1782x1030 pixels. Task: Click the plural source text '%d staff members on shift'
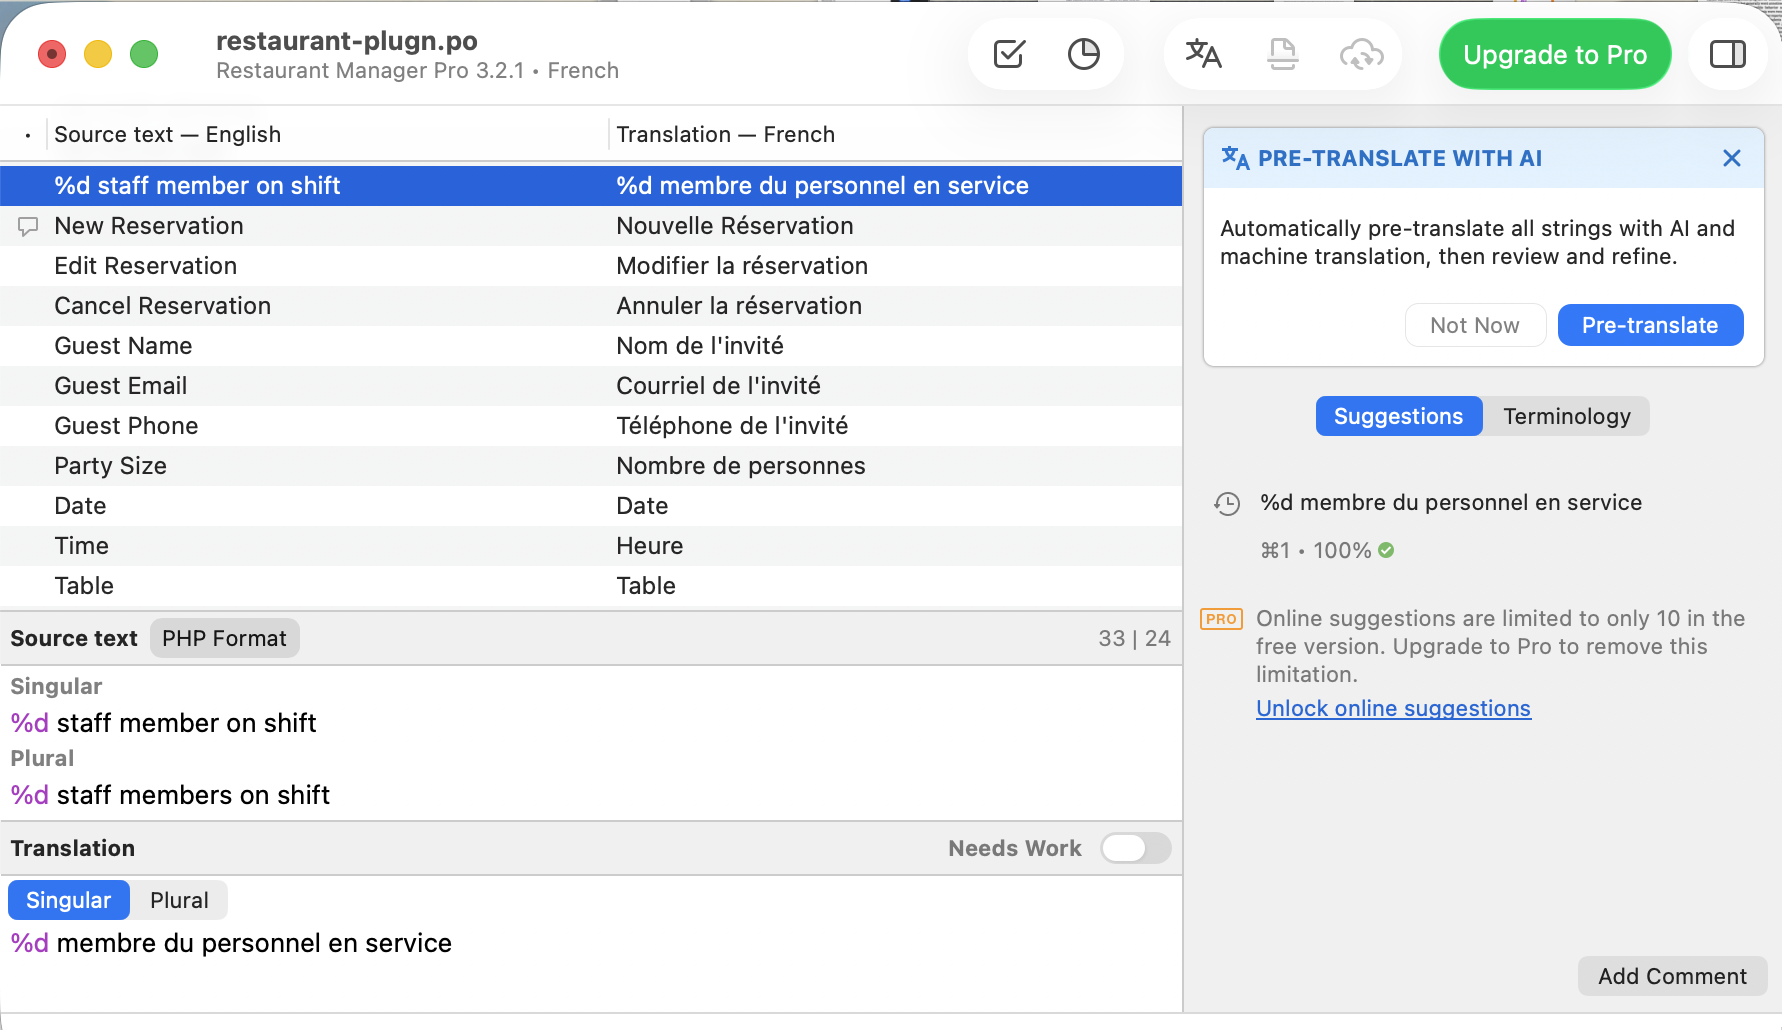pos(170,795)
